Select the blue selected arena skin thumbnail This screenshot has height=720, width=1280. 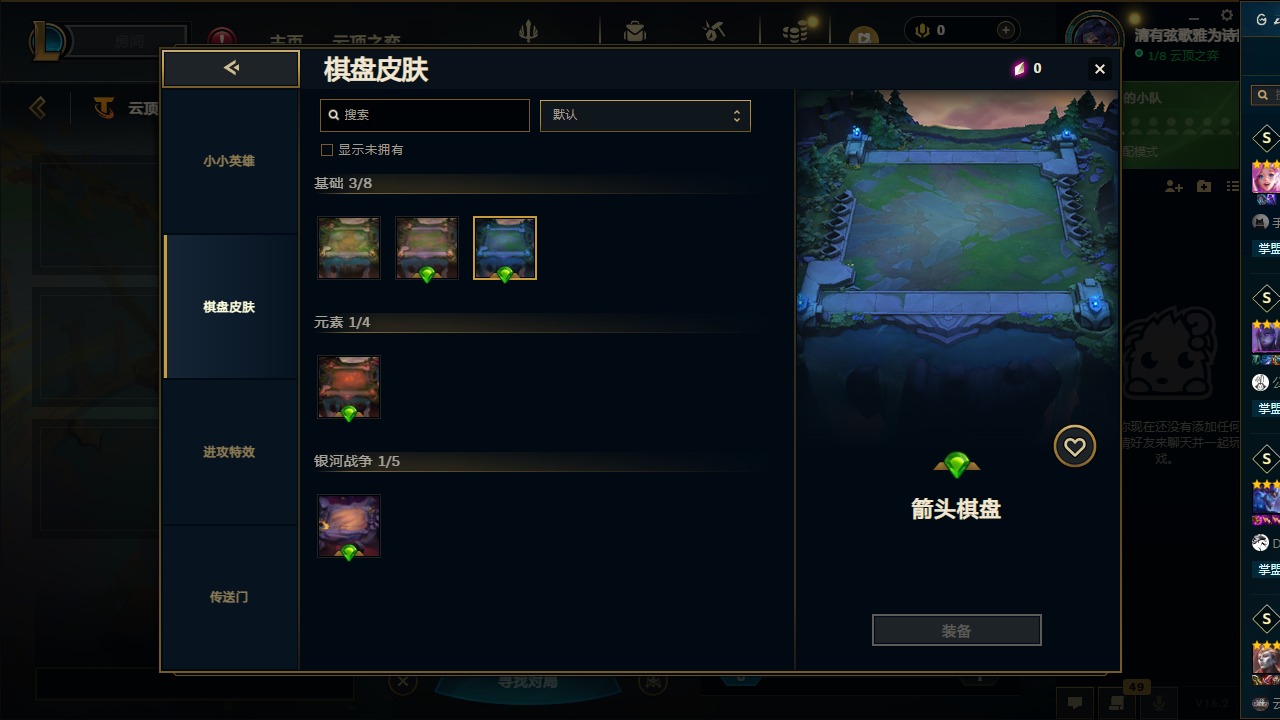click(x=505, y=248)
